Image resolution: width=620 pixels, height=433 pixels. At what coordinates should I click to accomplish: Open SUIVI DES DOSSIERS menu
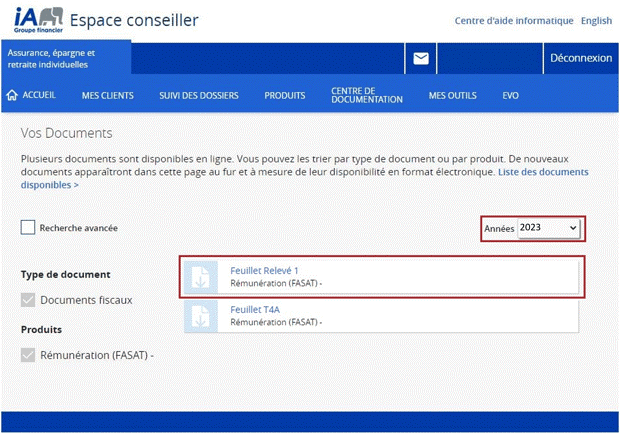199,96
